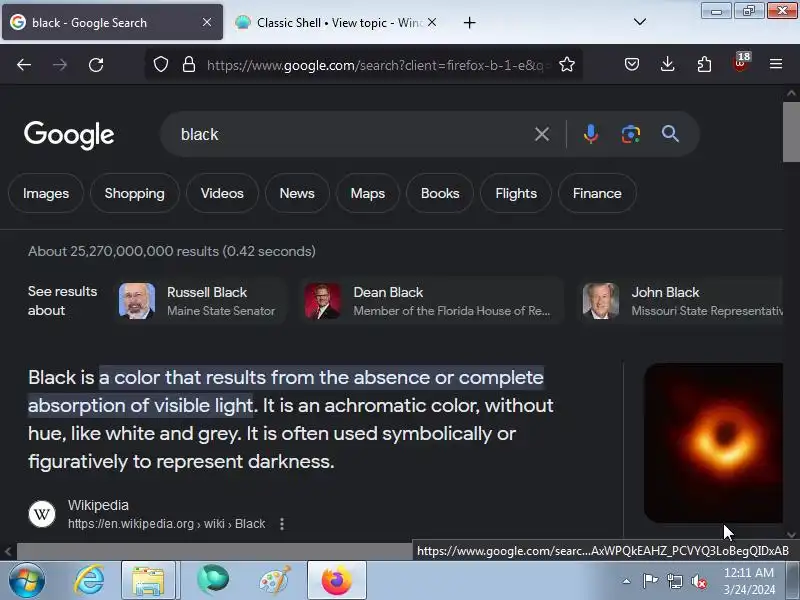The height and width of the screenshot is (600, 800).
Task: Open the Classic Shell icon on the taskbar
Action: coord(212,580)
